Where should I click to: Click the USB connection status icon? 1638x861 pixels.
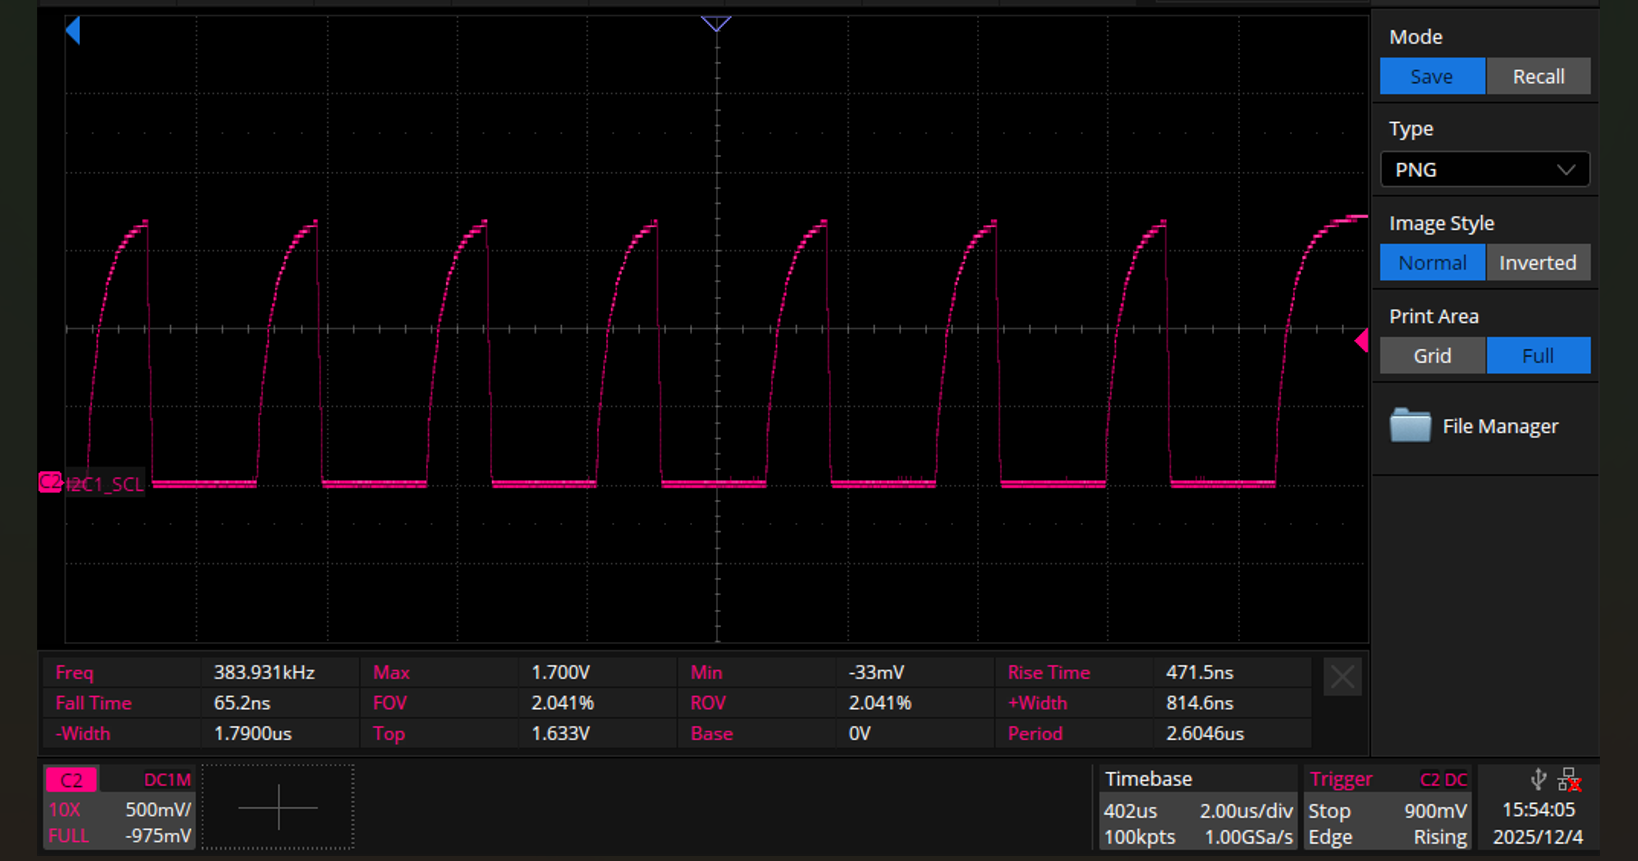[1539, 780]
